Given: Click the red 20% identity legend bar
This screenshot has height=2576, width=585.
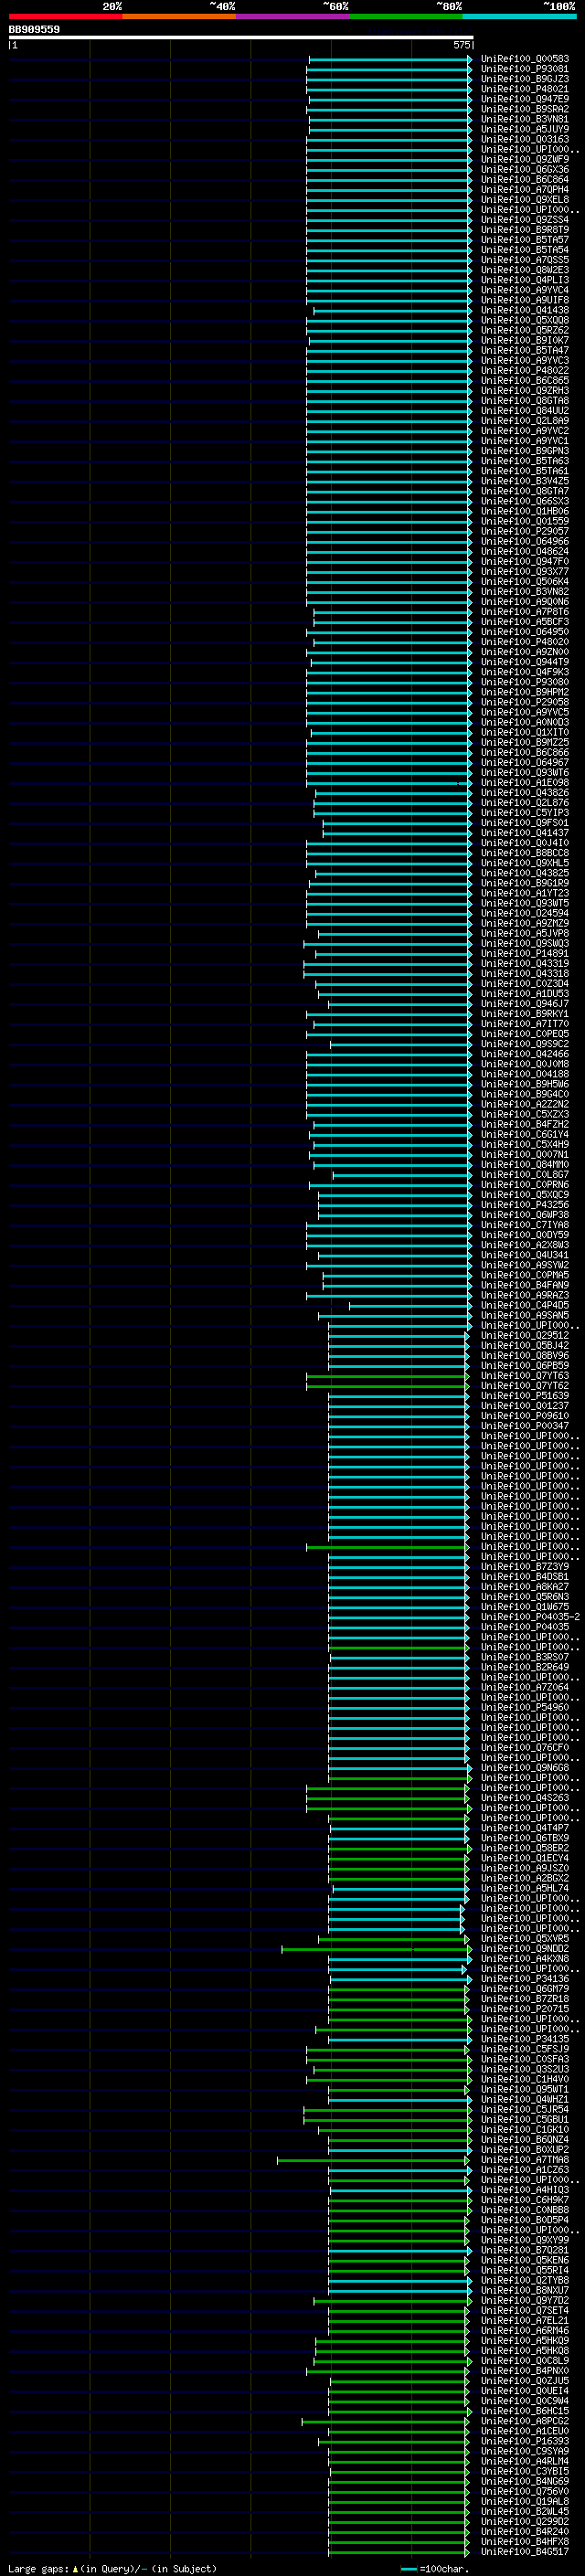Looking at the screenshot, I should pyautogui.click(x=65, y=16).
